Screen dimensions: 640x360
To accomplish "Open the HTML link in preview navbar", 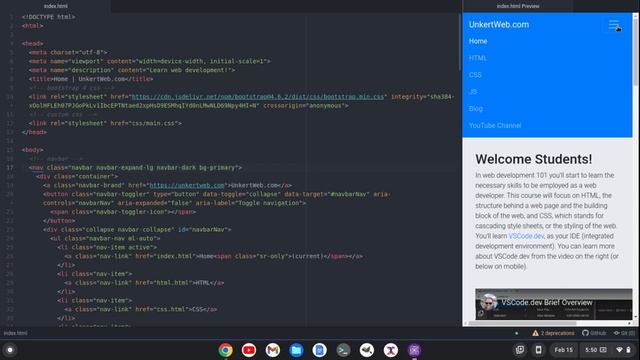I will click(x=478, y=58).
